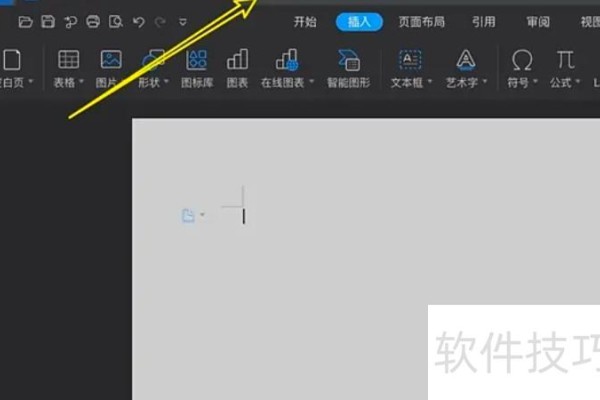
Task: Expand the paste options arrow in document
Action: pos(202,215)
